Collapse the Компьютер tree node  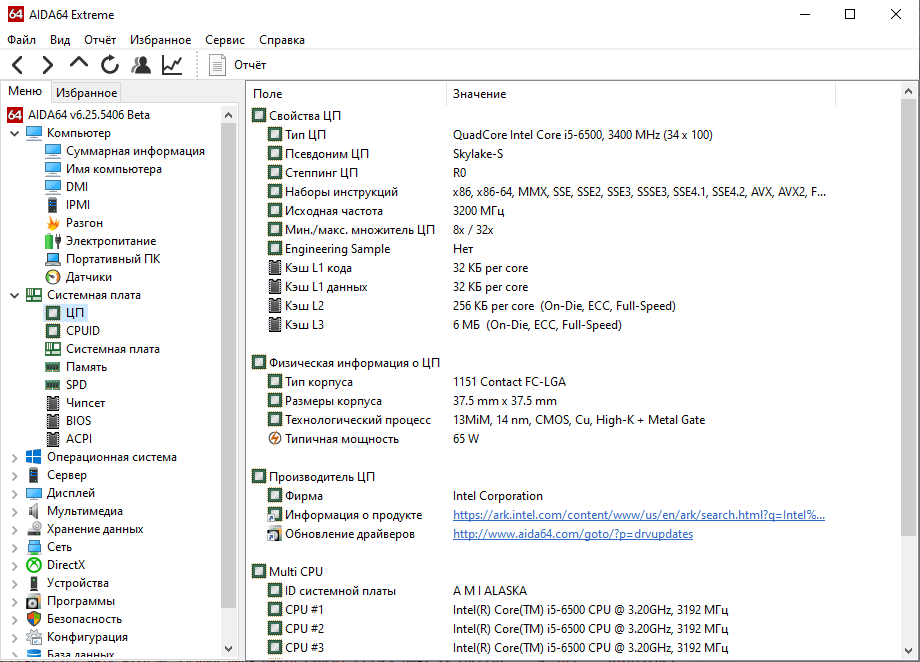(15, 133)
